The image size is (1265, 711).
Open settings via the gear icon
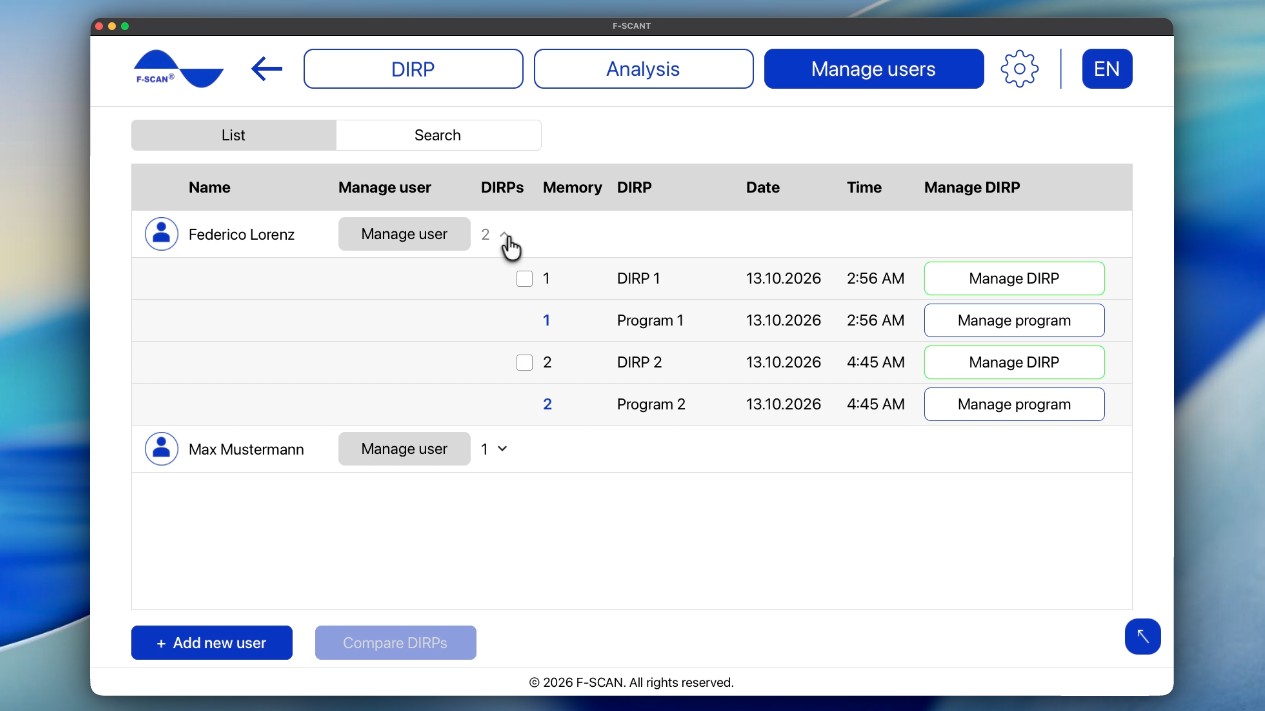tap(1019, 69)
